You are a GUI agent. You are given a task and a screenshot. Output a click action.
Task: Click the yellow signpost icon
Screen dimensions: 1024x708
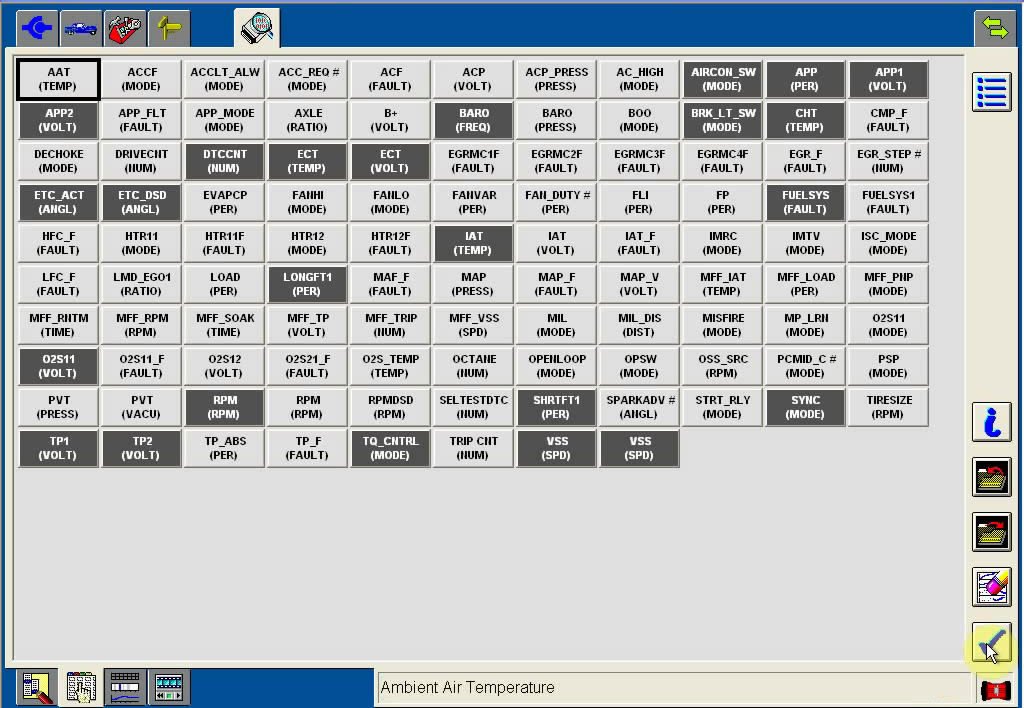(169, 28)
